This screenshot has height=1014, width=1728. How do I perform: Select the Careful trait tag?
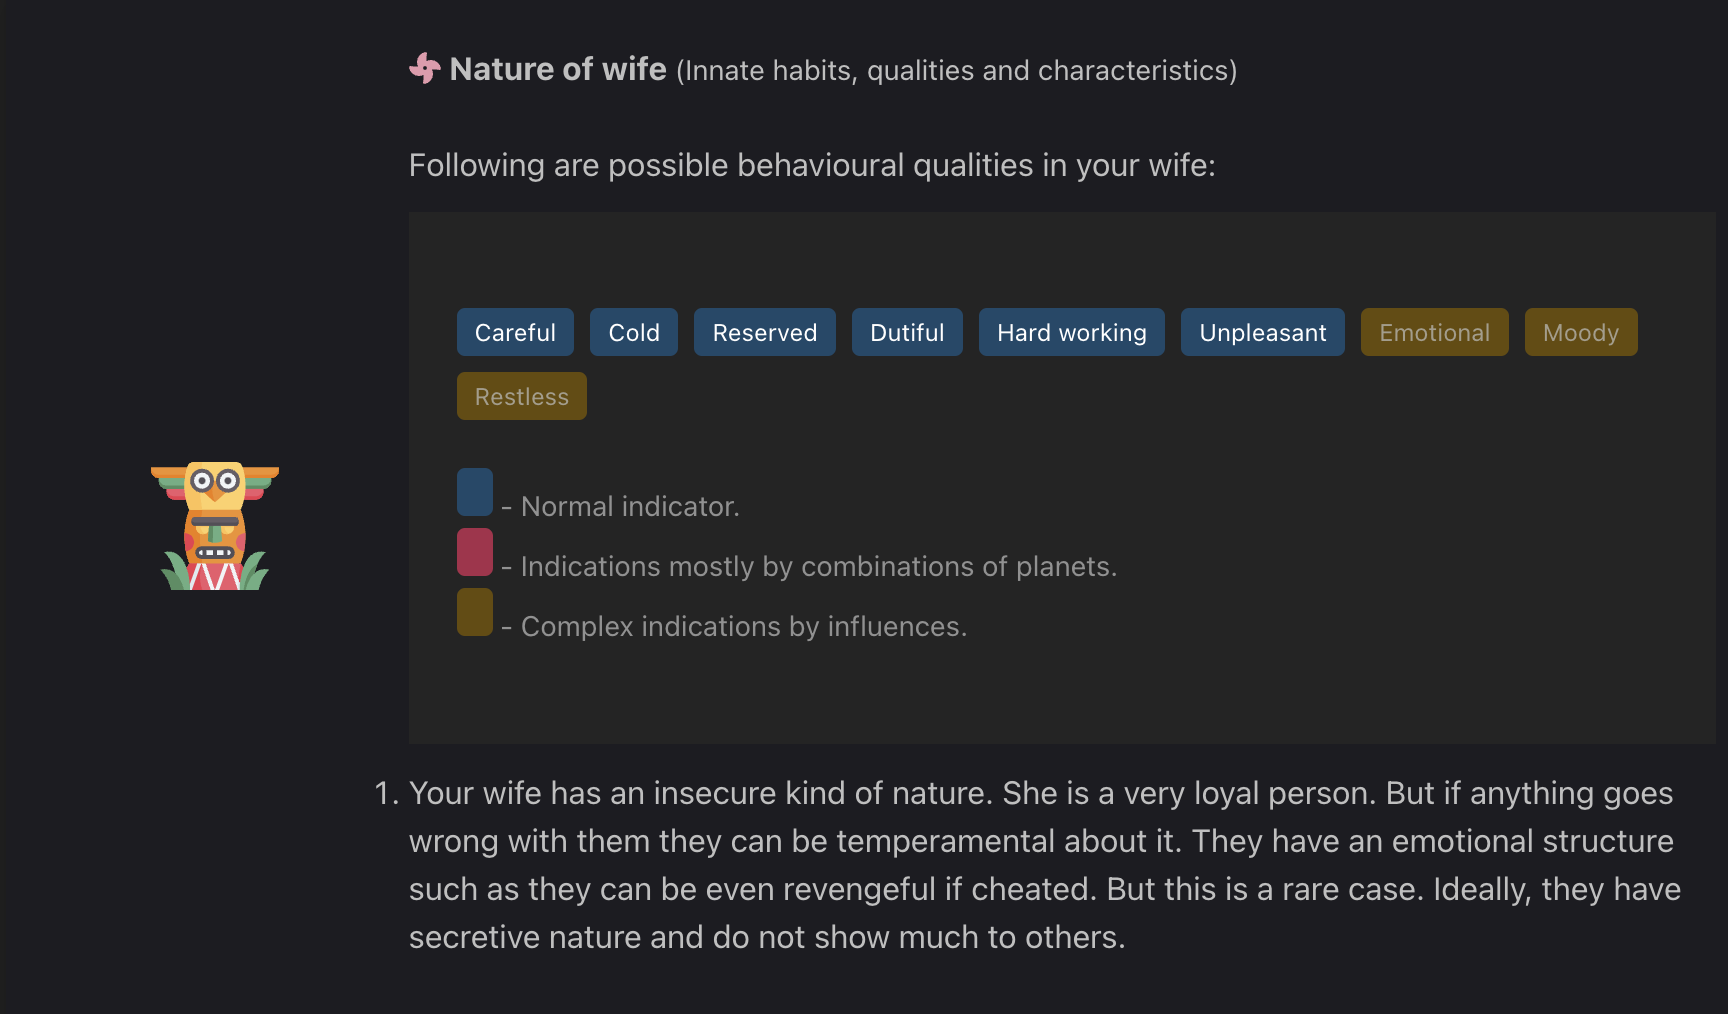515,332
